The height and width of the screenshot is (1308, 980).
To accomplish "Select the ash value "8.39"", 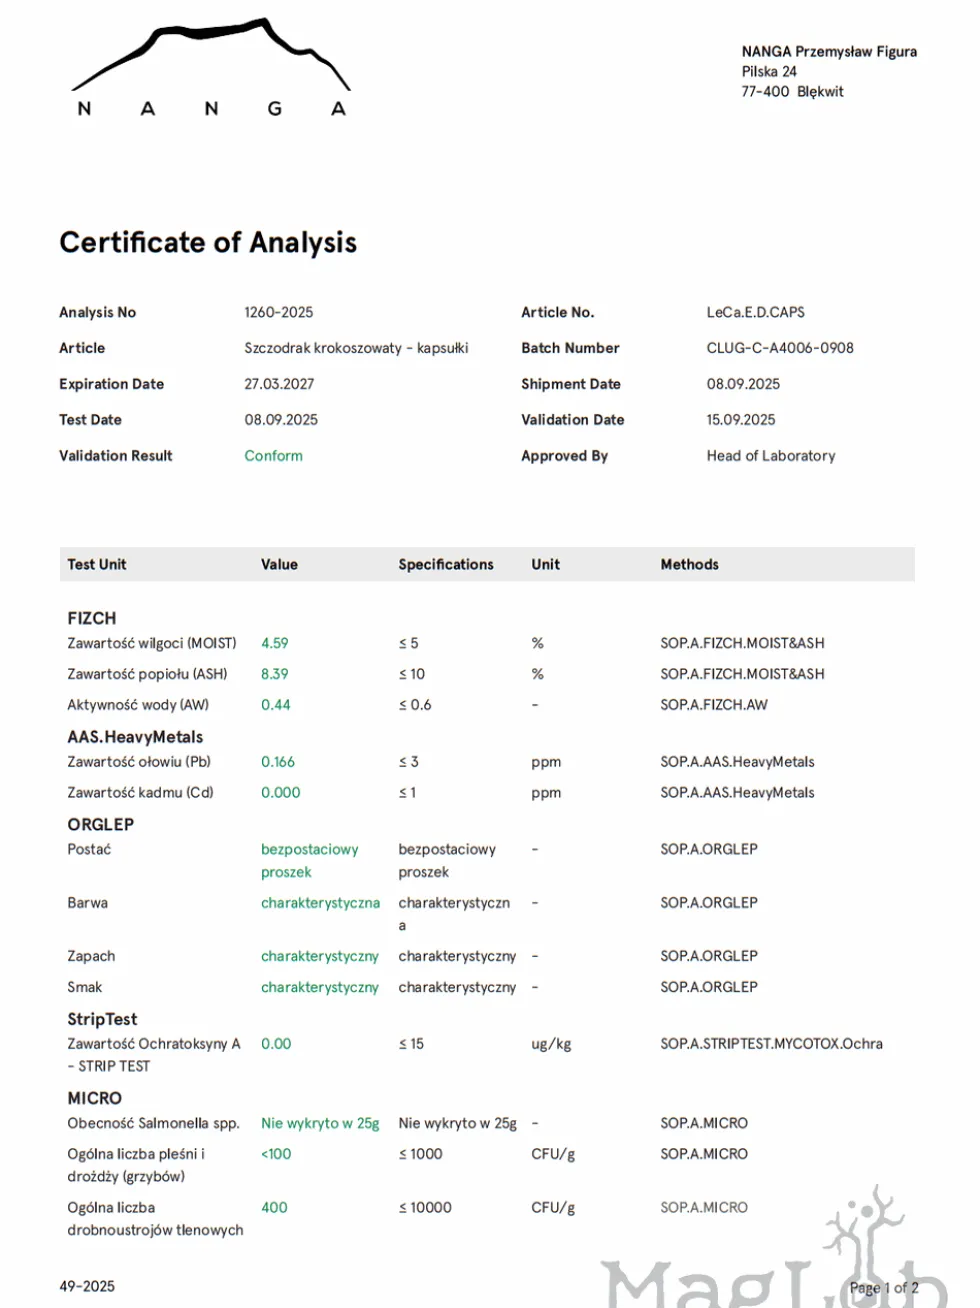I will 274,674.
